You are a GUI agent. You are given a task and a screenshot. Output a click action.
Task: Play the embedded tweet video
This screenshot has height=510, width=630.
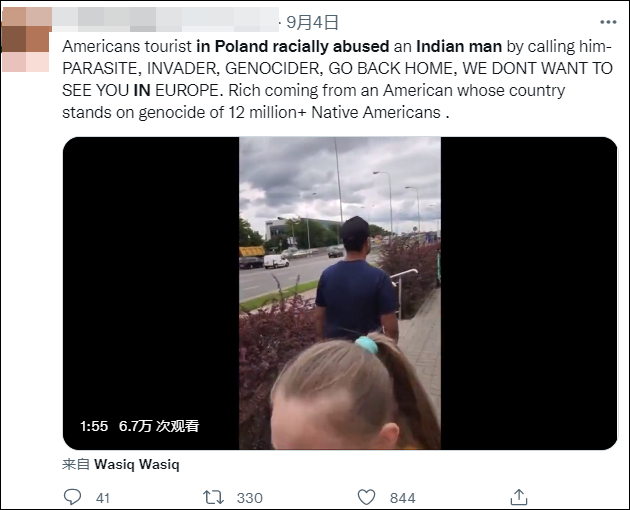coord(340,293)
